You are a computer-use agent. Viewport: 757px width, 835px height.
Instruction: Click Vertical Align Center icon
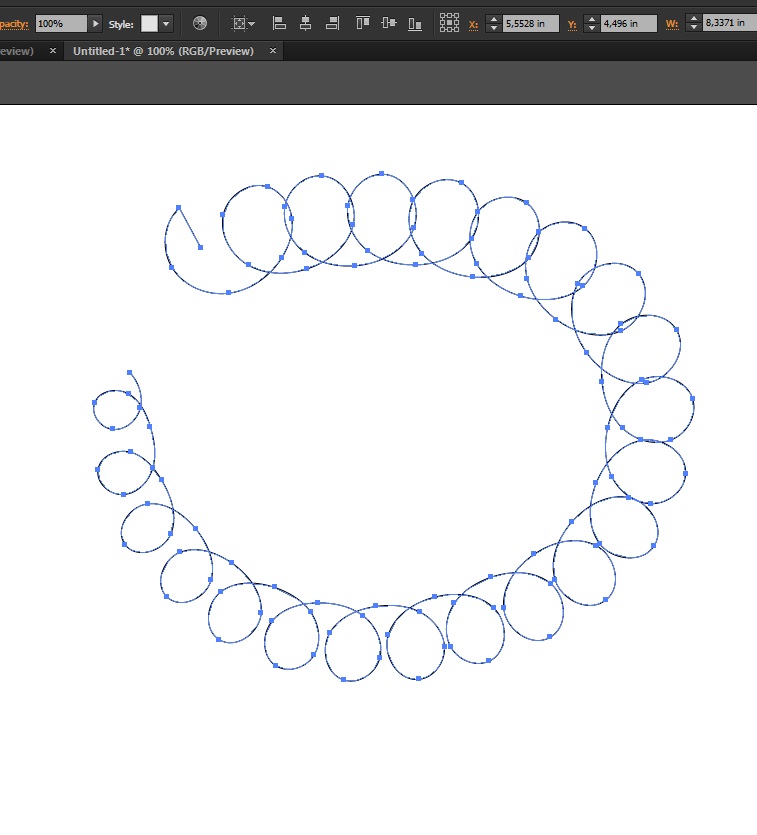click(389, 23)
